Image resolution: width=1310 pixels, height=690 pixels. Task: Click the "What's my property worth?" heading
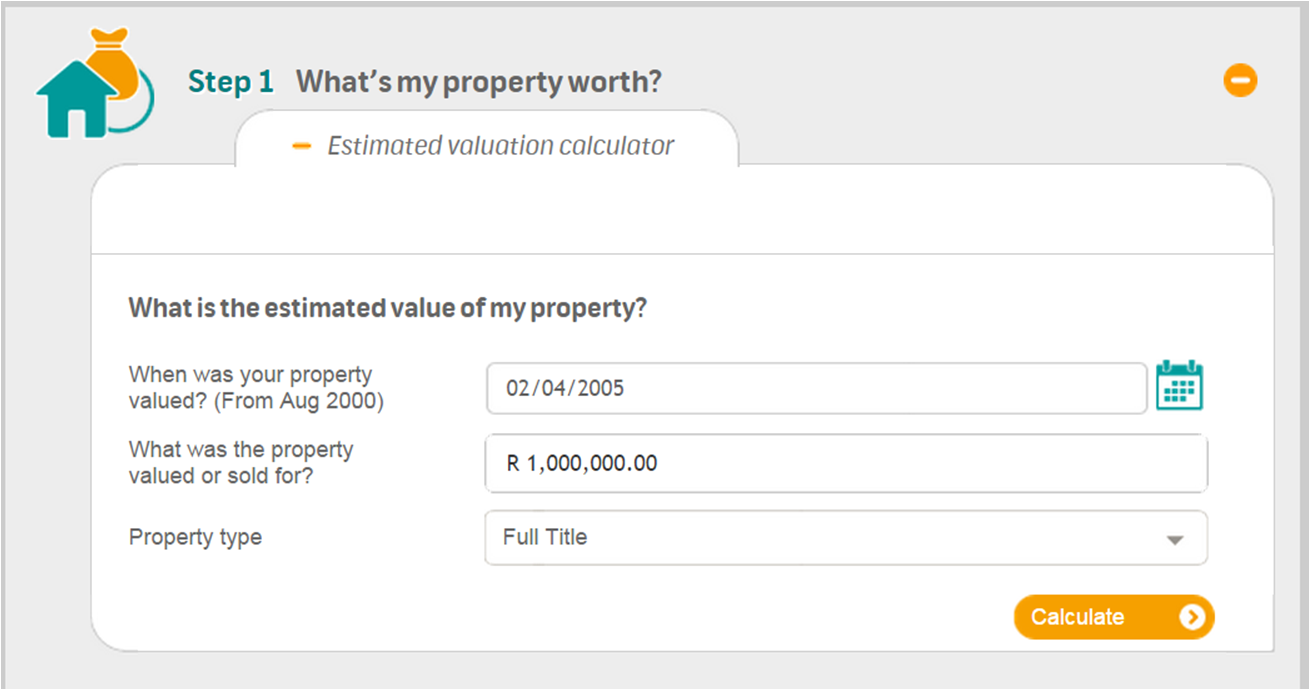coord(478,82)
